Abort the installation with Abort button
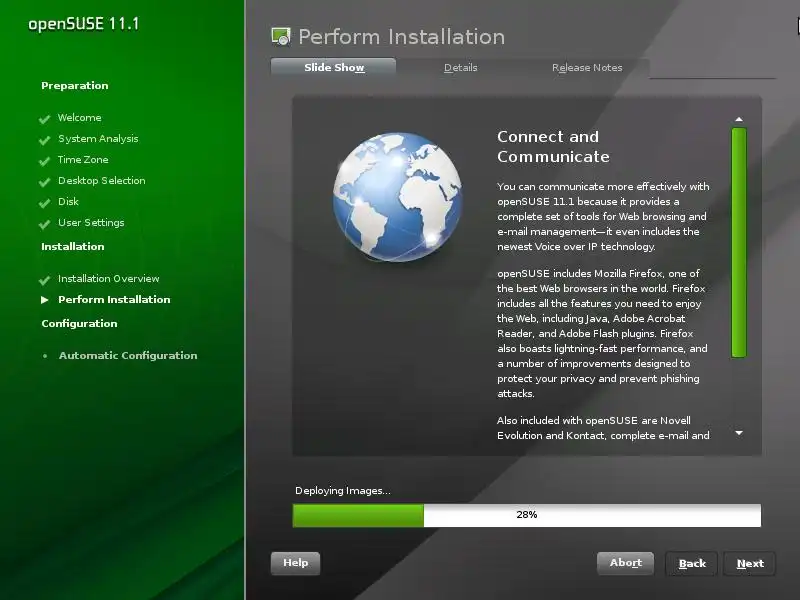The height and width of the screenshot is (600, 800). coord(626,563)
